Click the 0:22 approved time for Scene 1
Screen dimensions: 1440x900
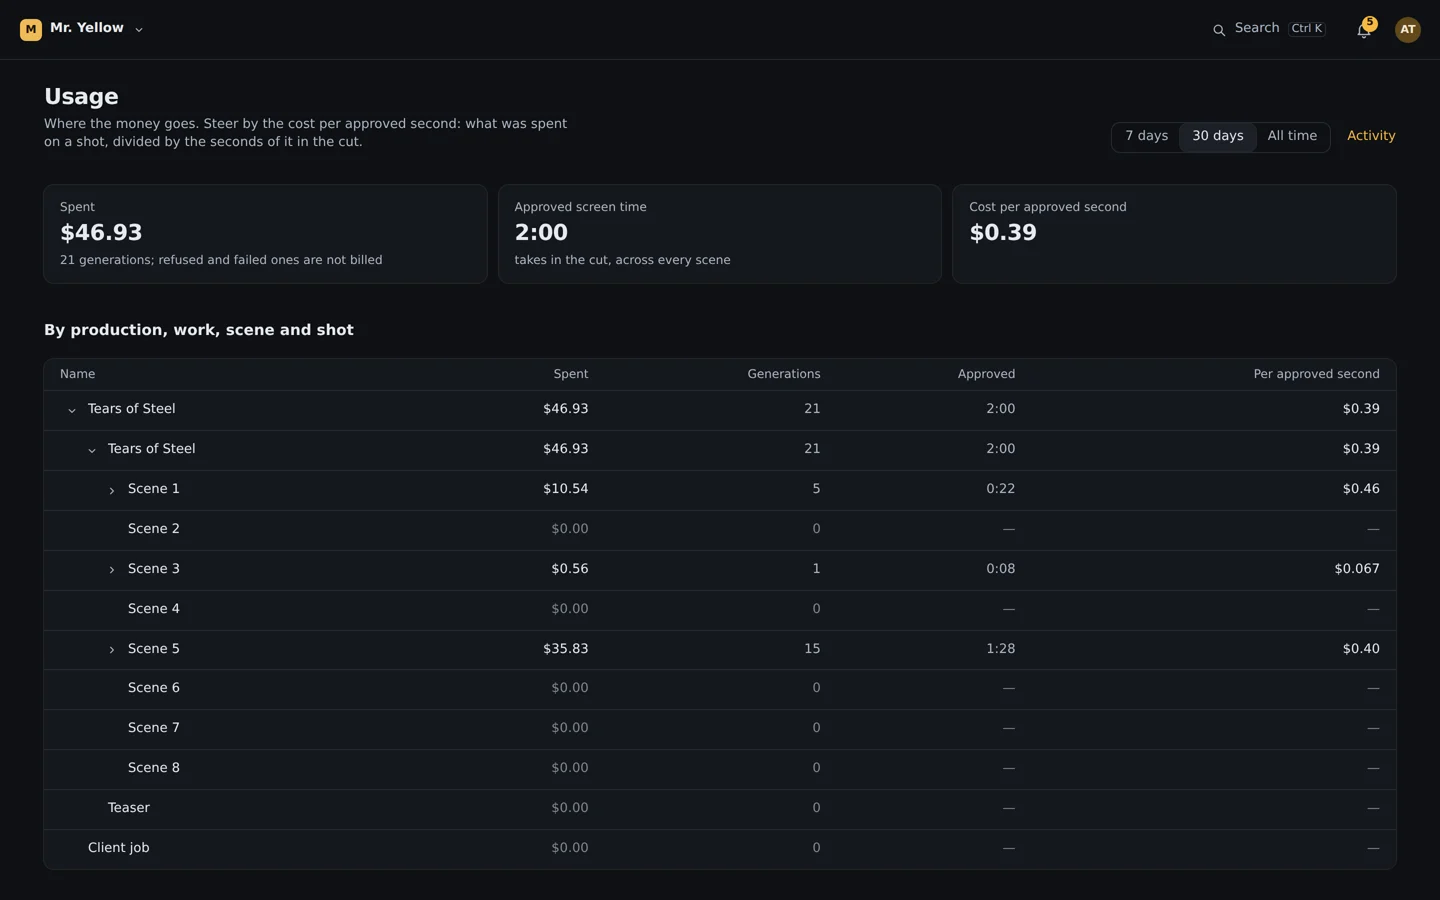point(1000,489)
